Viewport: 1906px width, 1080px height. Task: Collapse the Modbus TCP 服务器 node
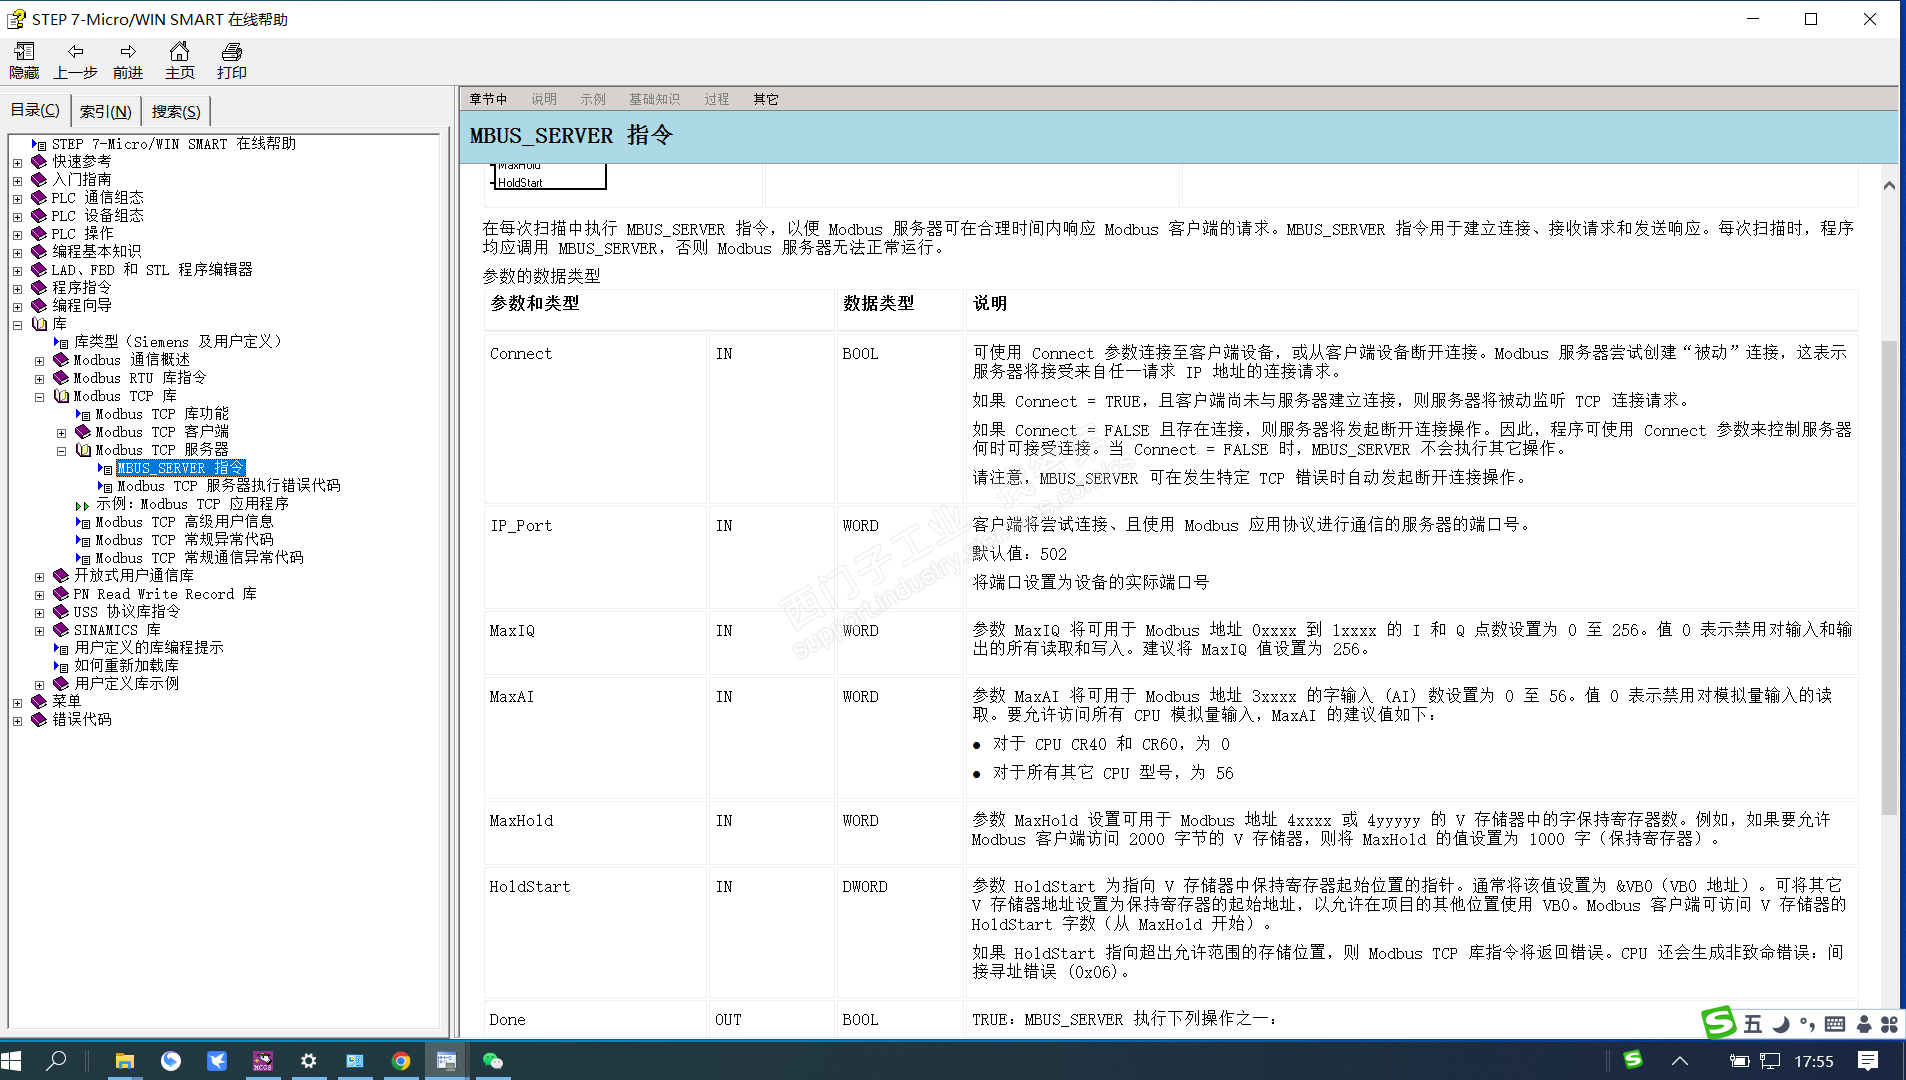61,450
